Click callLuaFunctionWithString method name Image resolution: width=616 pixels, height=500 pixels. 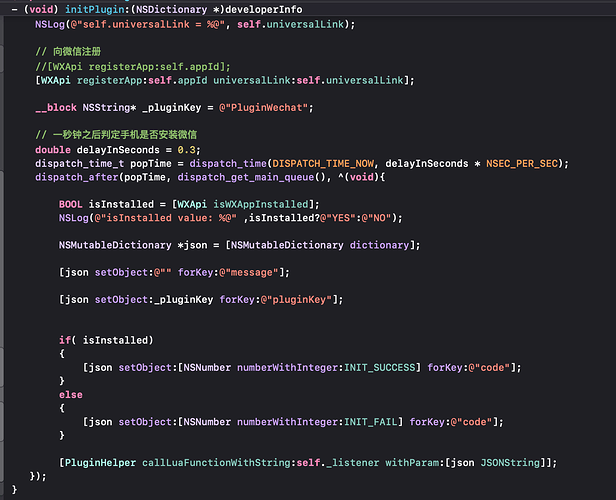click(x=216, y=463)
